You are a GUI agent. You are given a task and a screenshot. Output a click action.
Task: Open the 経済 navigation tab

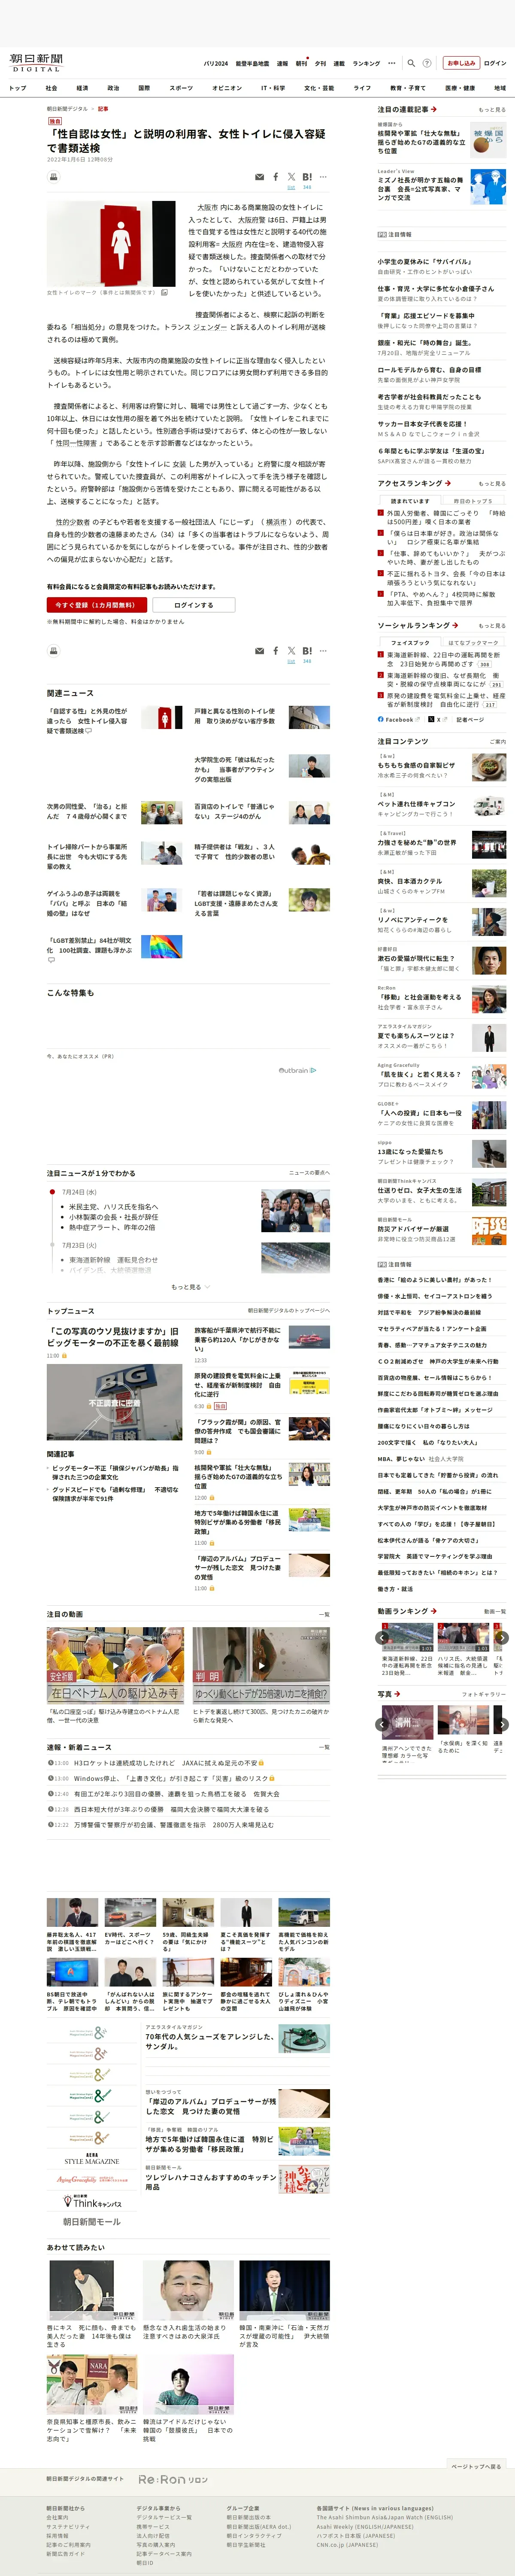click(x=82, y=88)
